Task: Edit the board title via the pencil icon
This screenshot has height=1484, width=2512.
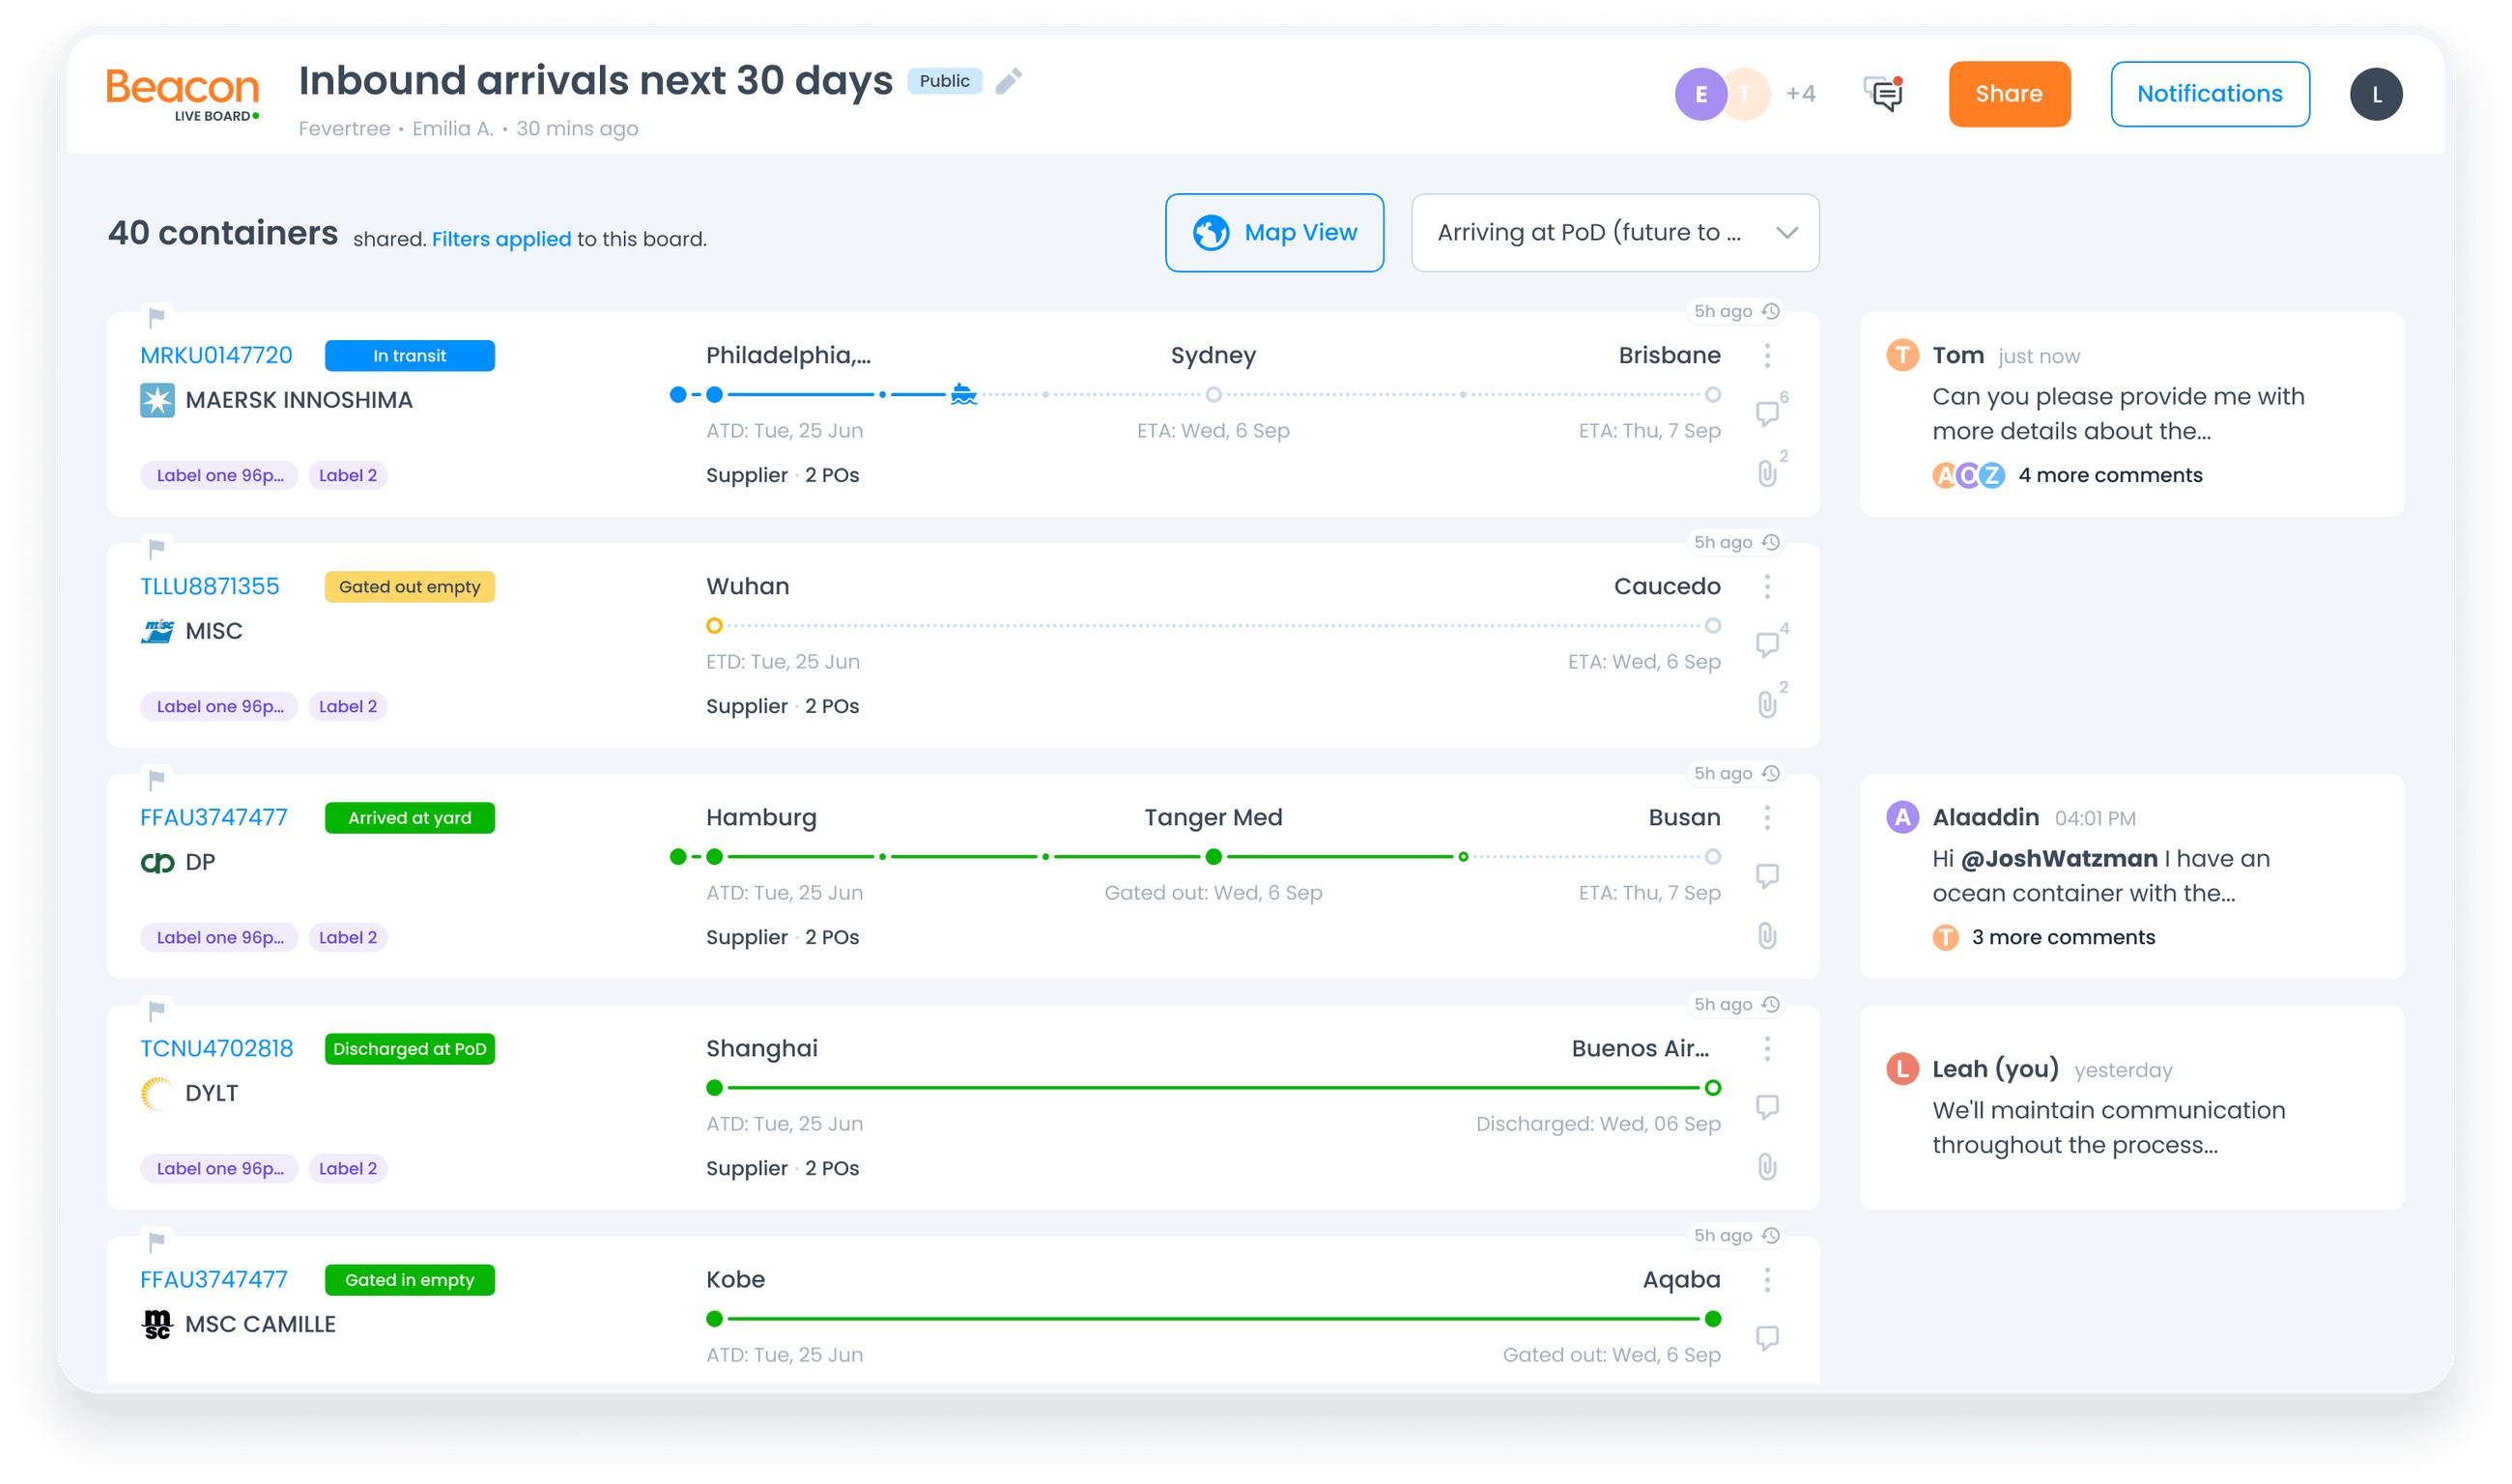Action: coord(1008,82)
